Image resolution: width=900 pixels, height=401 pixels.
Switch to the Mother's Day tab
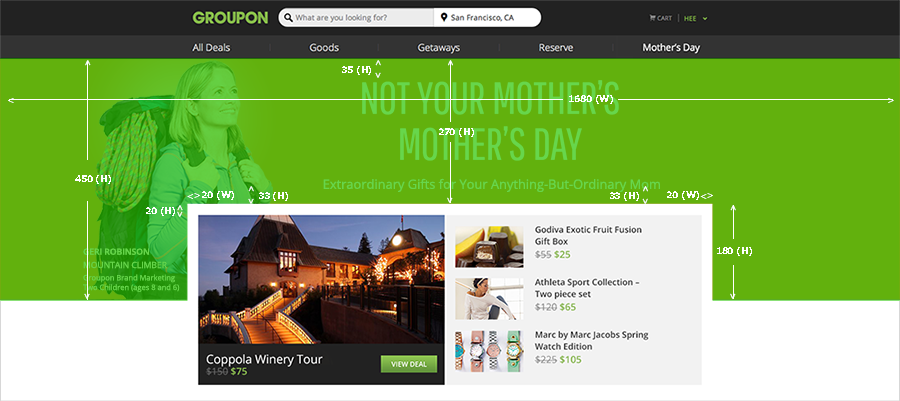tap(671, 48)
